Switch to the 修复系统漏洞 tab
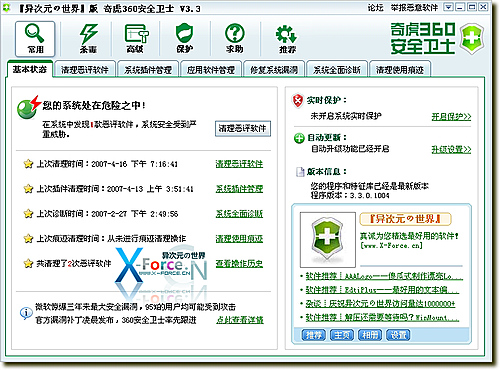Screen dimensions: 500x370 pyautogui.click(x=274, y=70)
